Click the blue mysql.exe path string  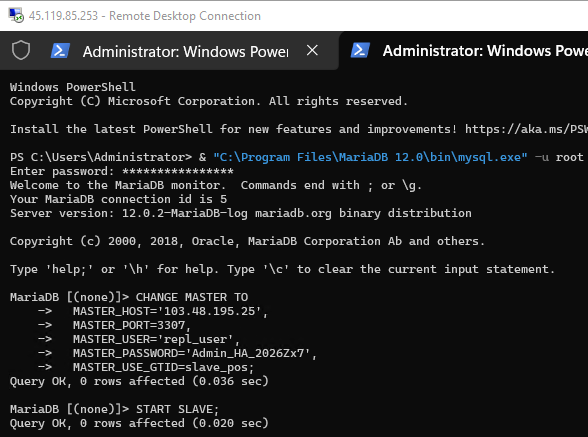(x=370, y=157)
